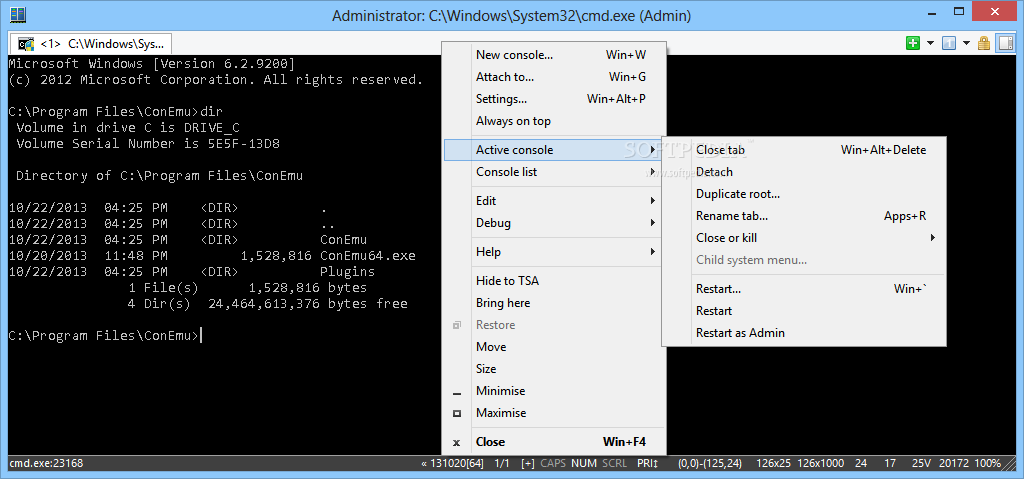Click the cmd icon on the console tab
This screenshot has height=479, width=1024.
[x=26, y=44]
